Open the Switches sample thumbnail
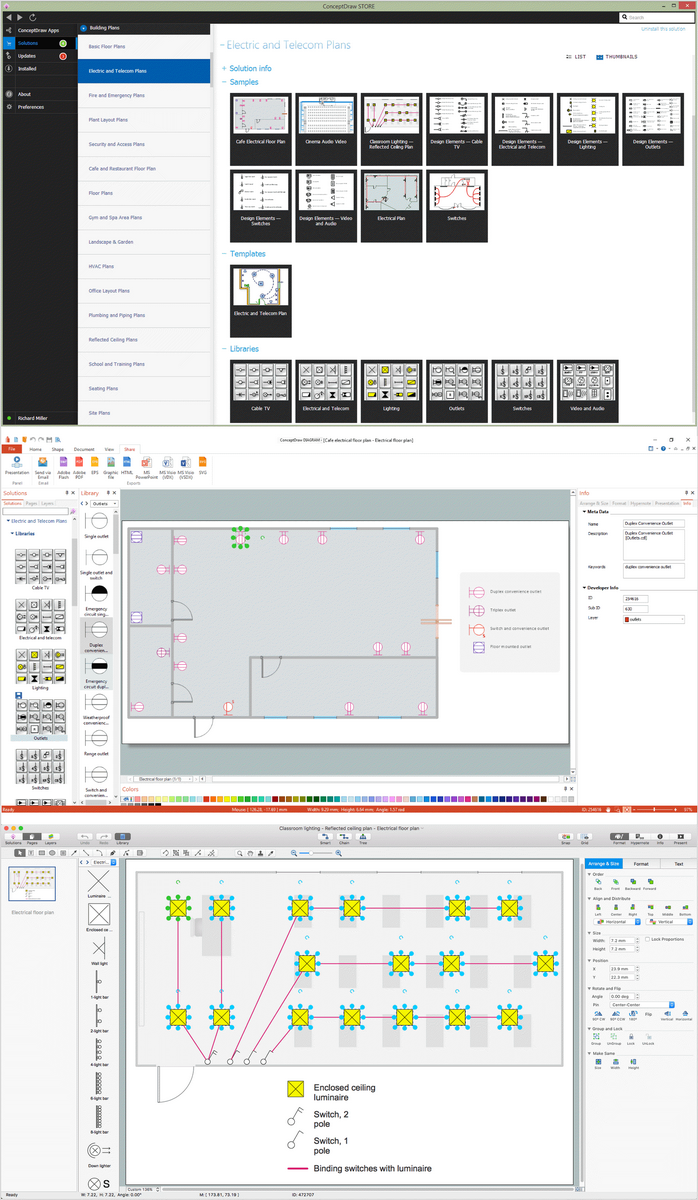The image size is (698, 1200). click(456, 205)
